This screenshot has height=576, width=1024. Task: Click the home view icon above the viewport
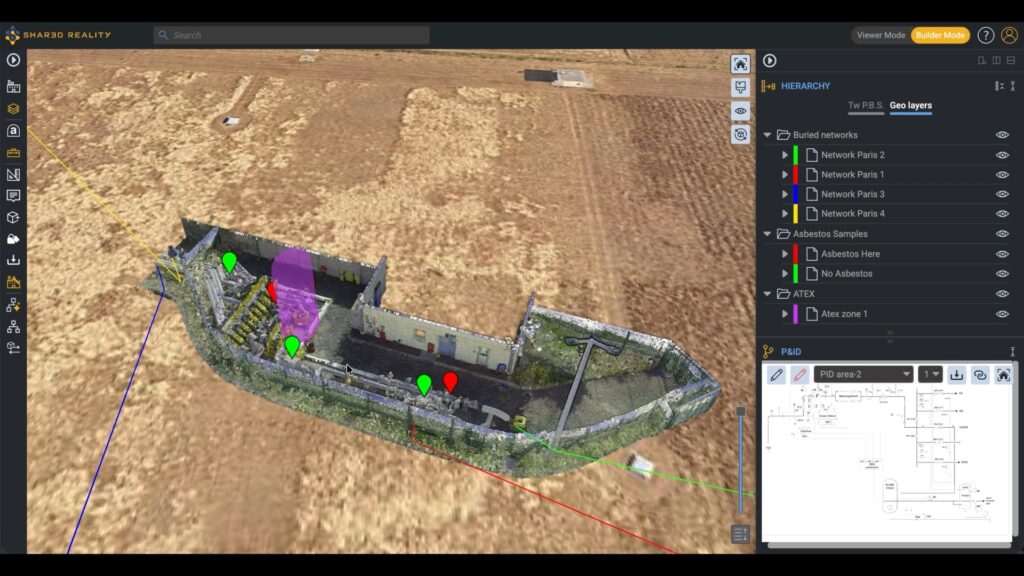739,62
